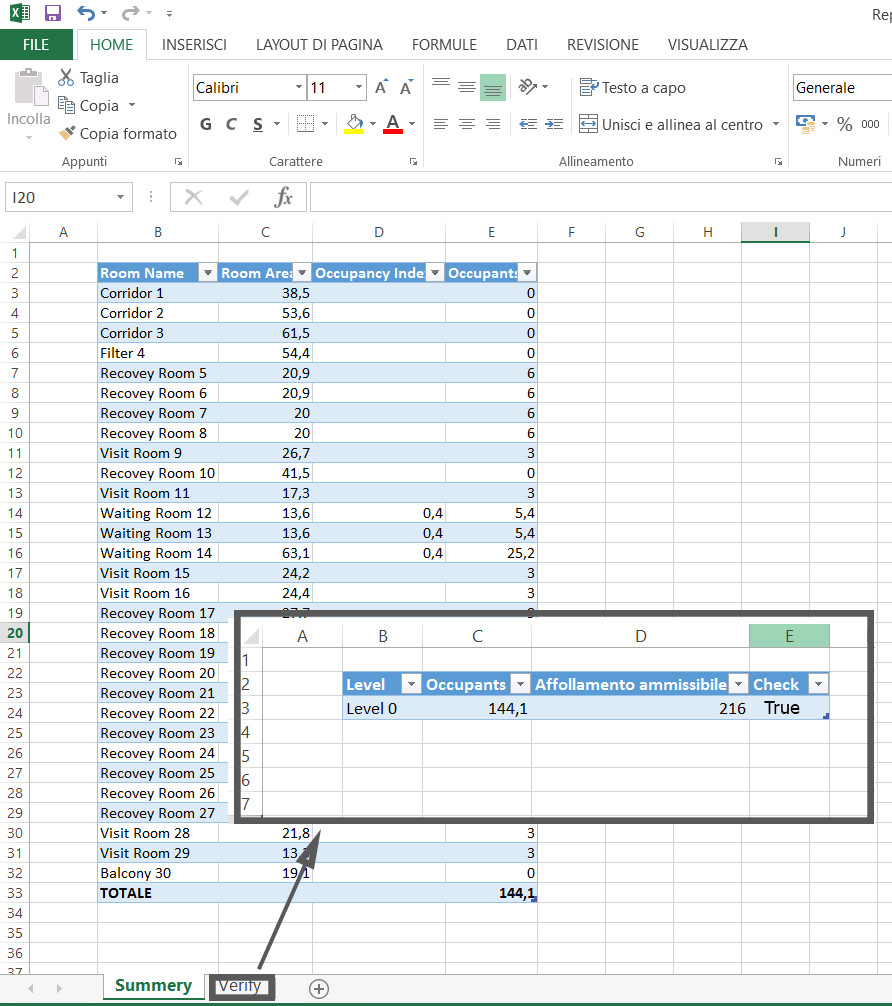The image size is (892, 1006).
Task: Apply percent style icon
Action: pos(845,124)
